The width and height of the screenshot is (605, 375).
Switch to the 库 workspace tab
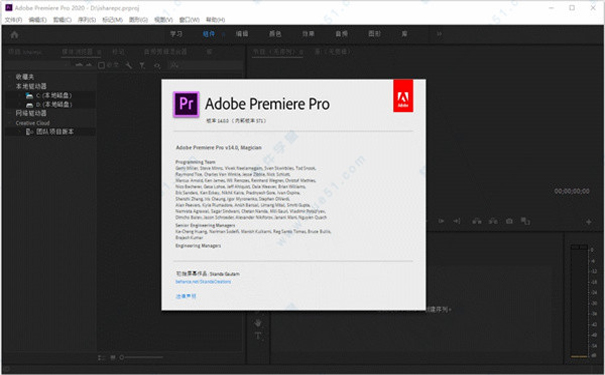[404, 34]
